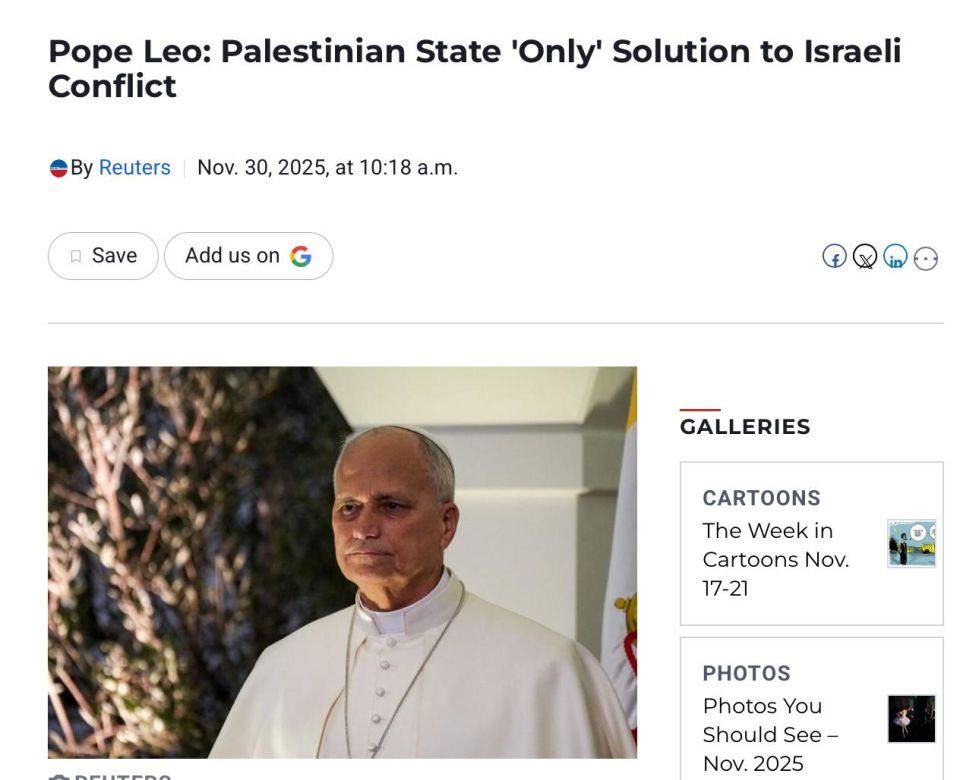
Task: Share the article on LinkedIn
Action: [895, 258]
